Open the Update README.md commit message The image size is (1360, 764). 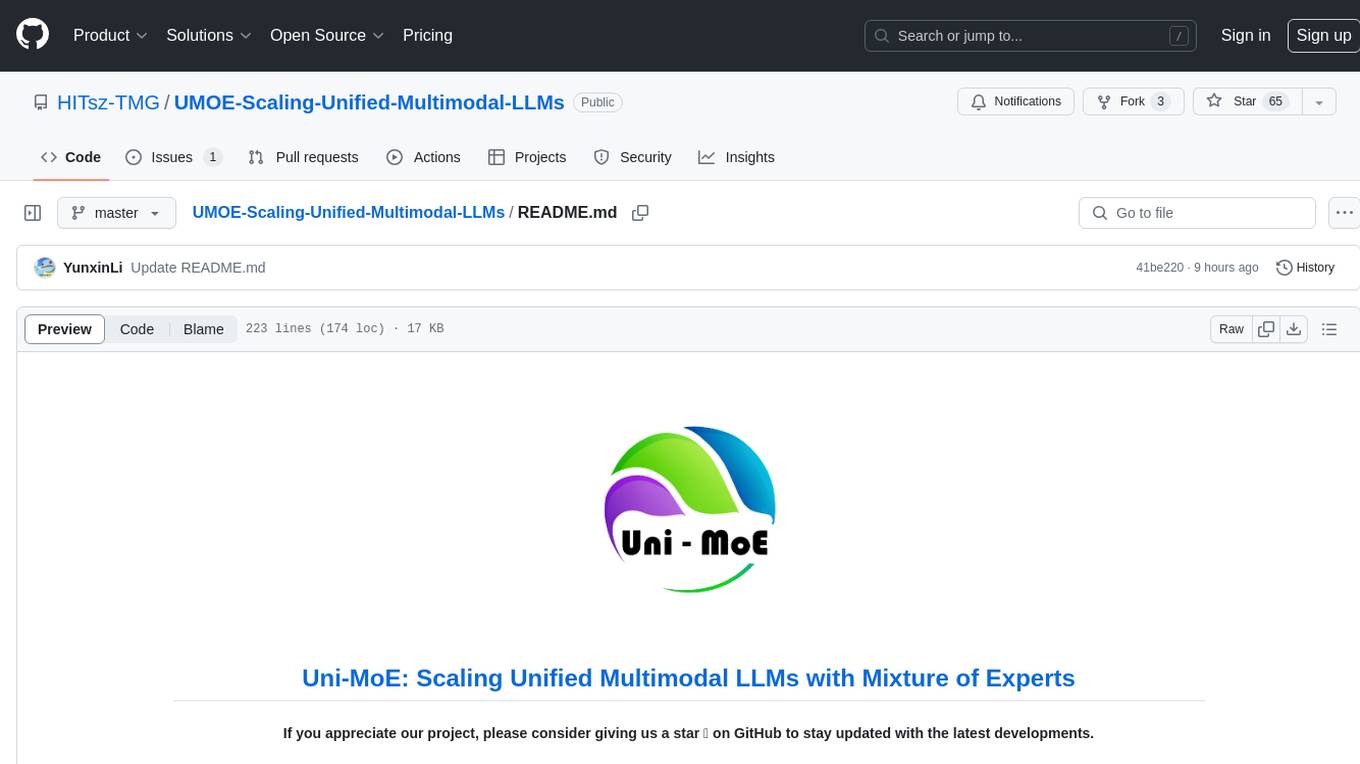click(x=198, y=267)
